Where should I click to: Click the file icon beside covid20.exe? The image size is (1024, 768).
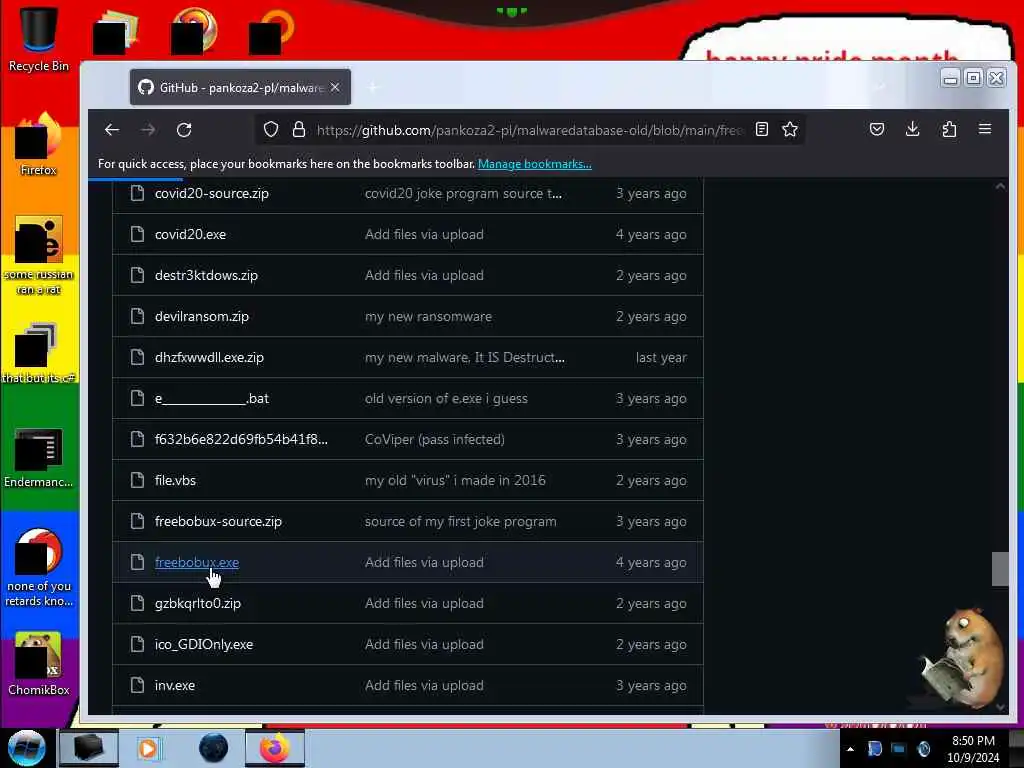(x=137, y=234)
